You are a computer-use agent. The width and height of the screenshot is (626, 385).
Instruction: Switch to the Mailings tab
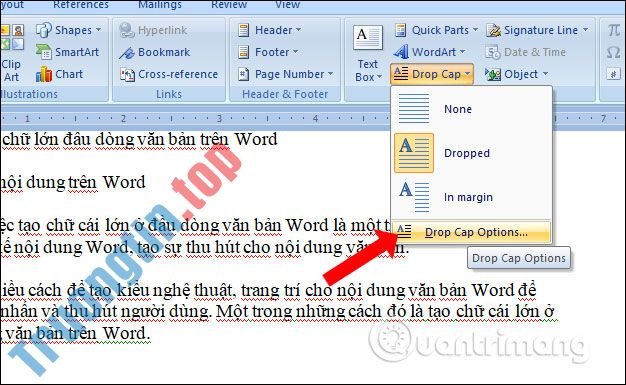point(160,4)
